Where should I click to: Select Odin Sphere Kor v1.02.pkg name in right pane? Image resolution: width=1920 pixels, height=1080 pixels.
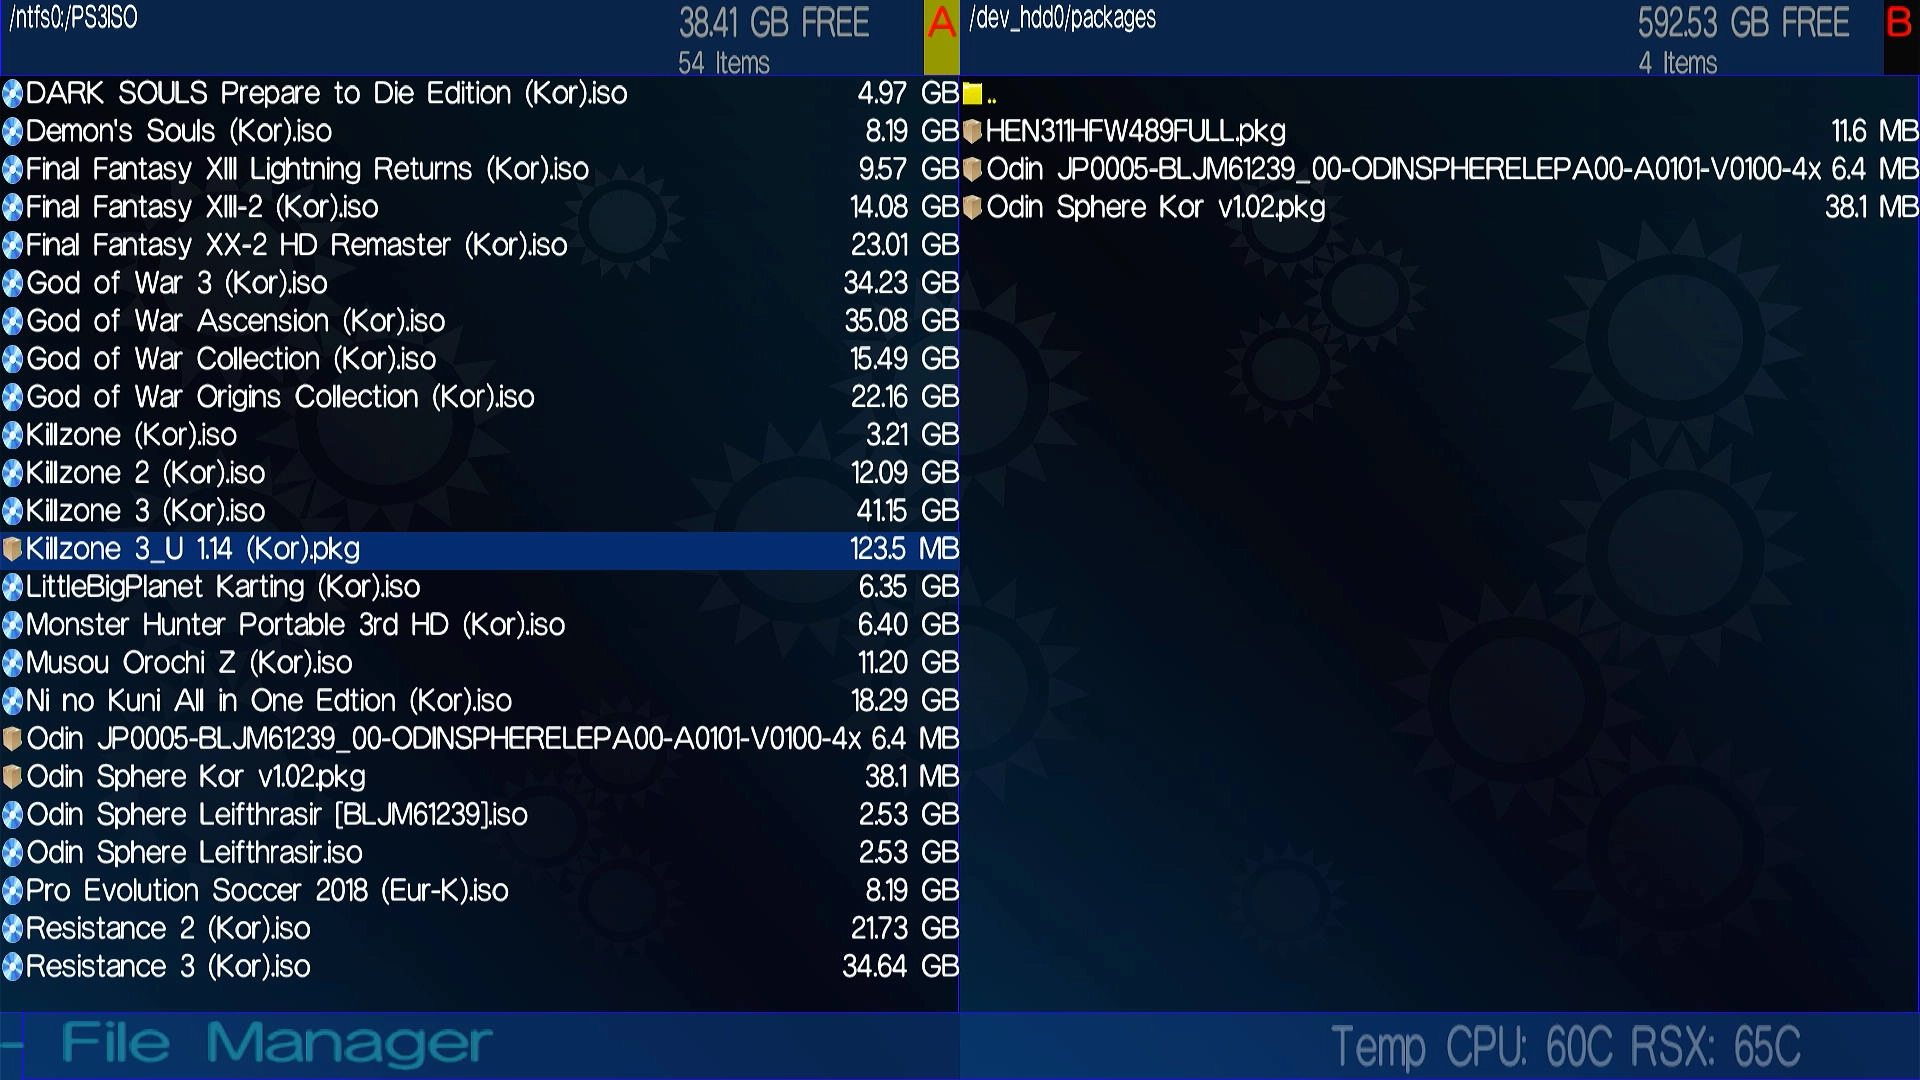pos(1156,208)
